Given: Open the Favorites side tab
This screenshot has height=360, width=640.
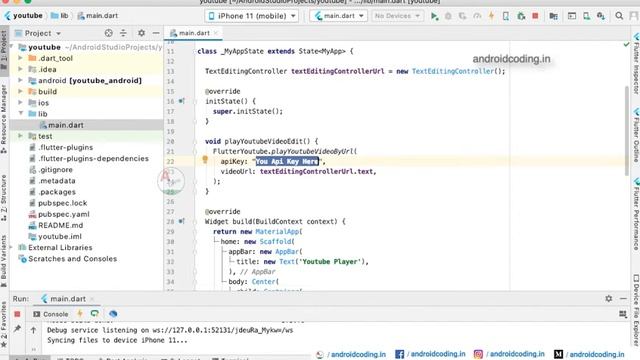Looking at the screenshot, I should tap(4, 324).
